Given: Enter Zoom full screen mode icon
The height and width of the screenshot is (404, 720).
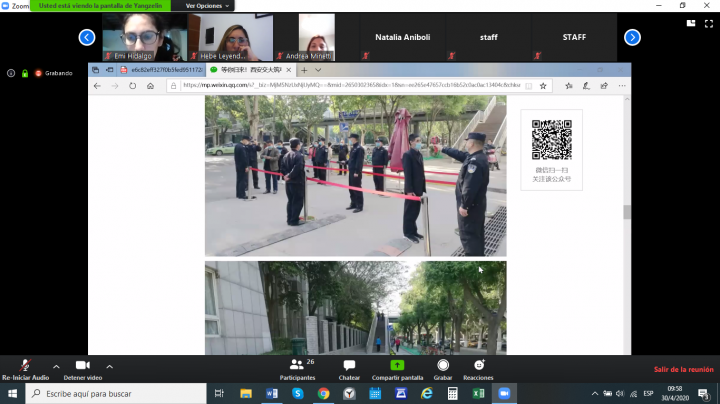Looking at the screenshot, I should pyautogui.click(x=709, y=23).
